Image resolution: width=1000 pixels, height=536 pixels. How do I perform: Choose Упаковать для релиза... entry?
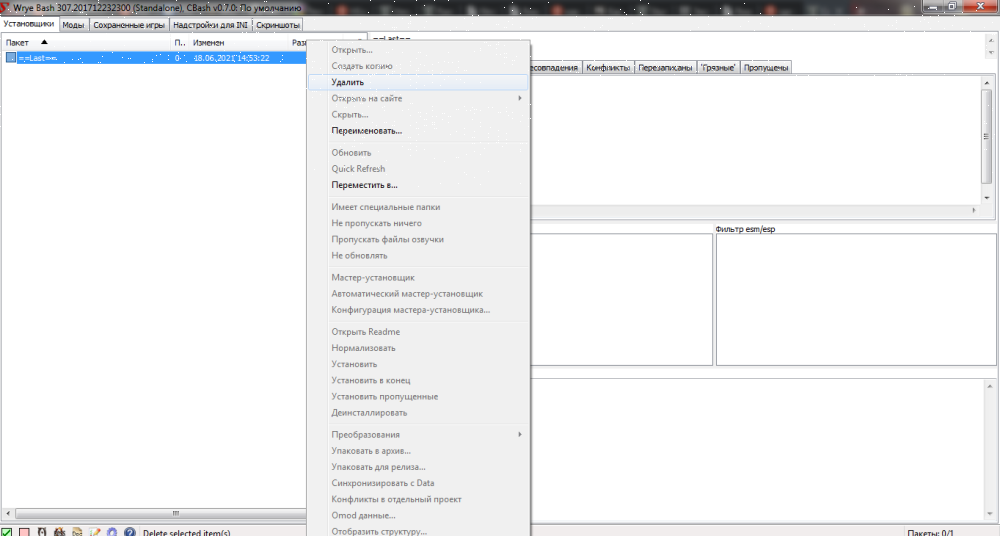coord(418,467)
